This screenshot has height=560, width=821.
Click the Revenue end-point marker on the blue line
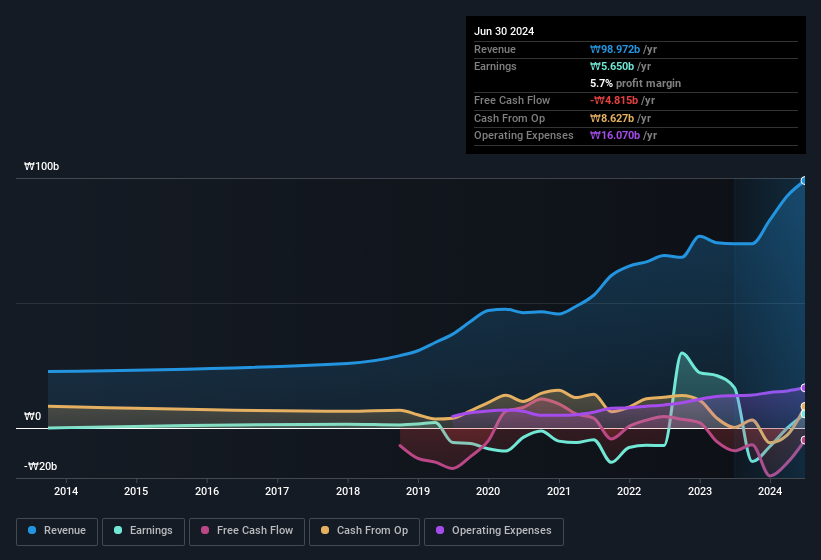click(804, 181)
